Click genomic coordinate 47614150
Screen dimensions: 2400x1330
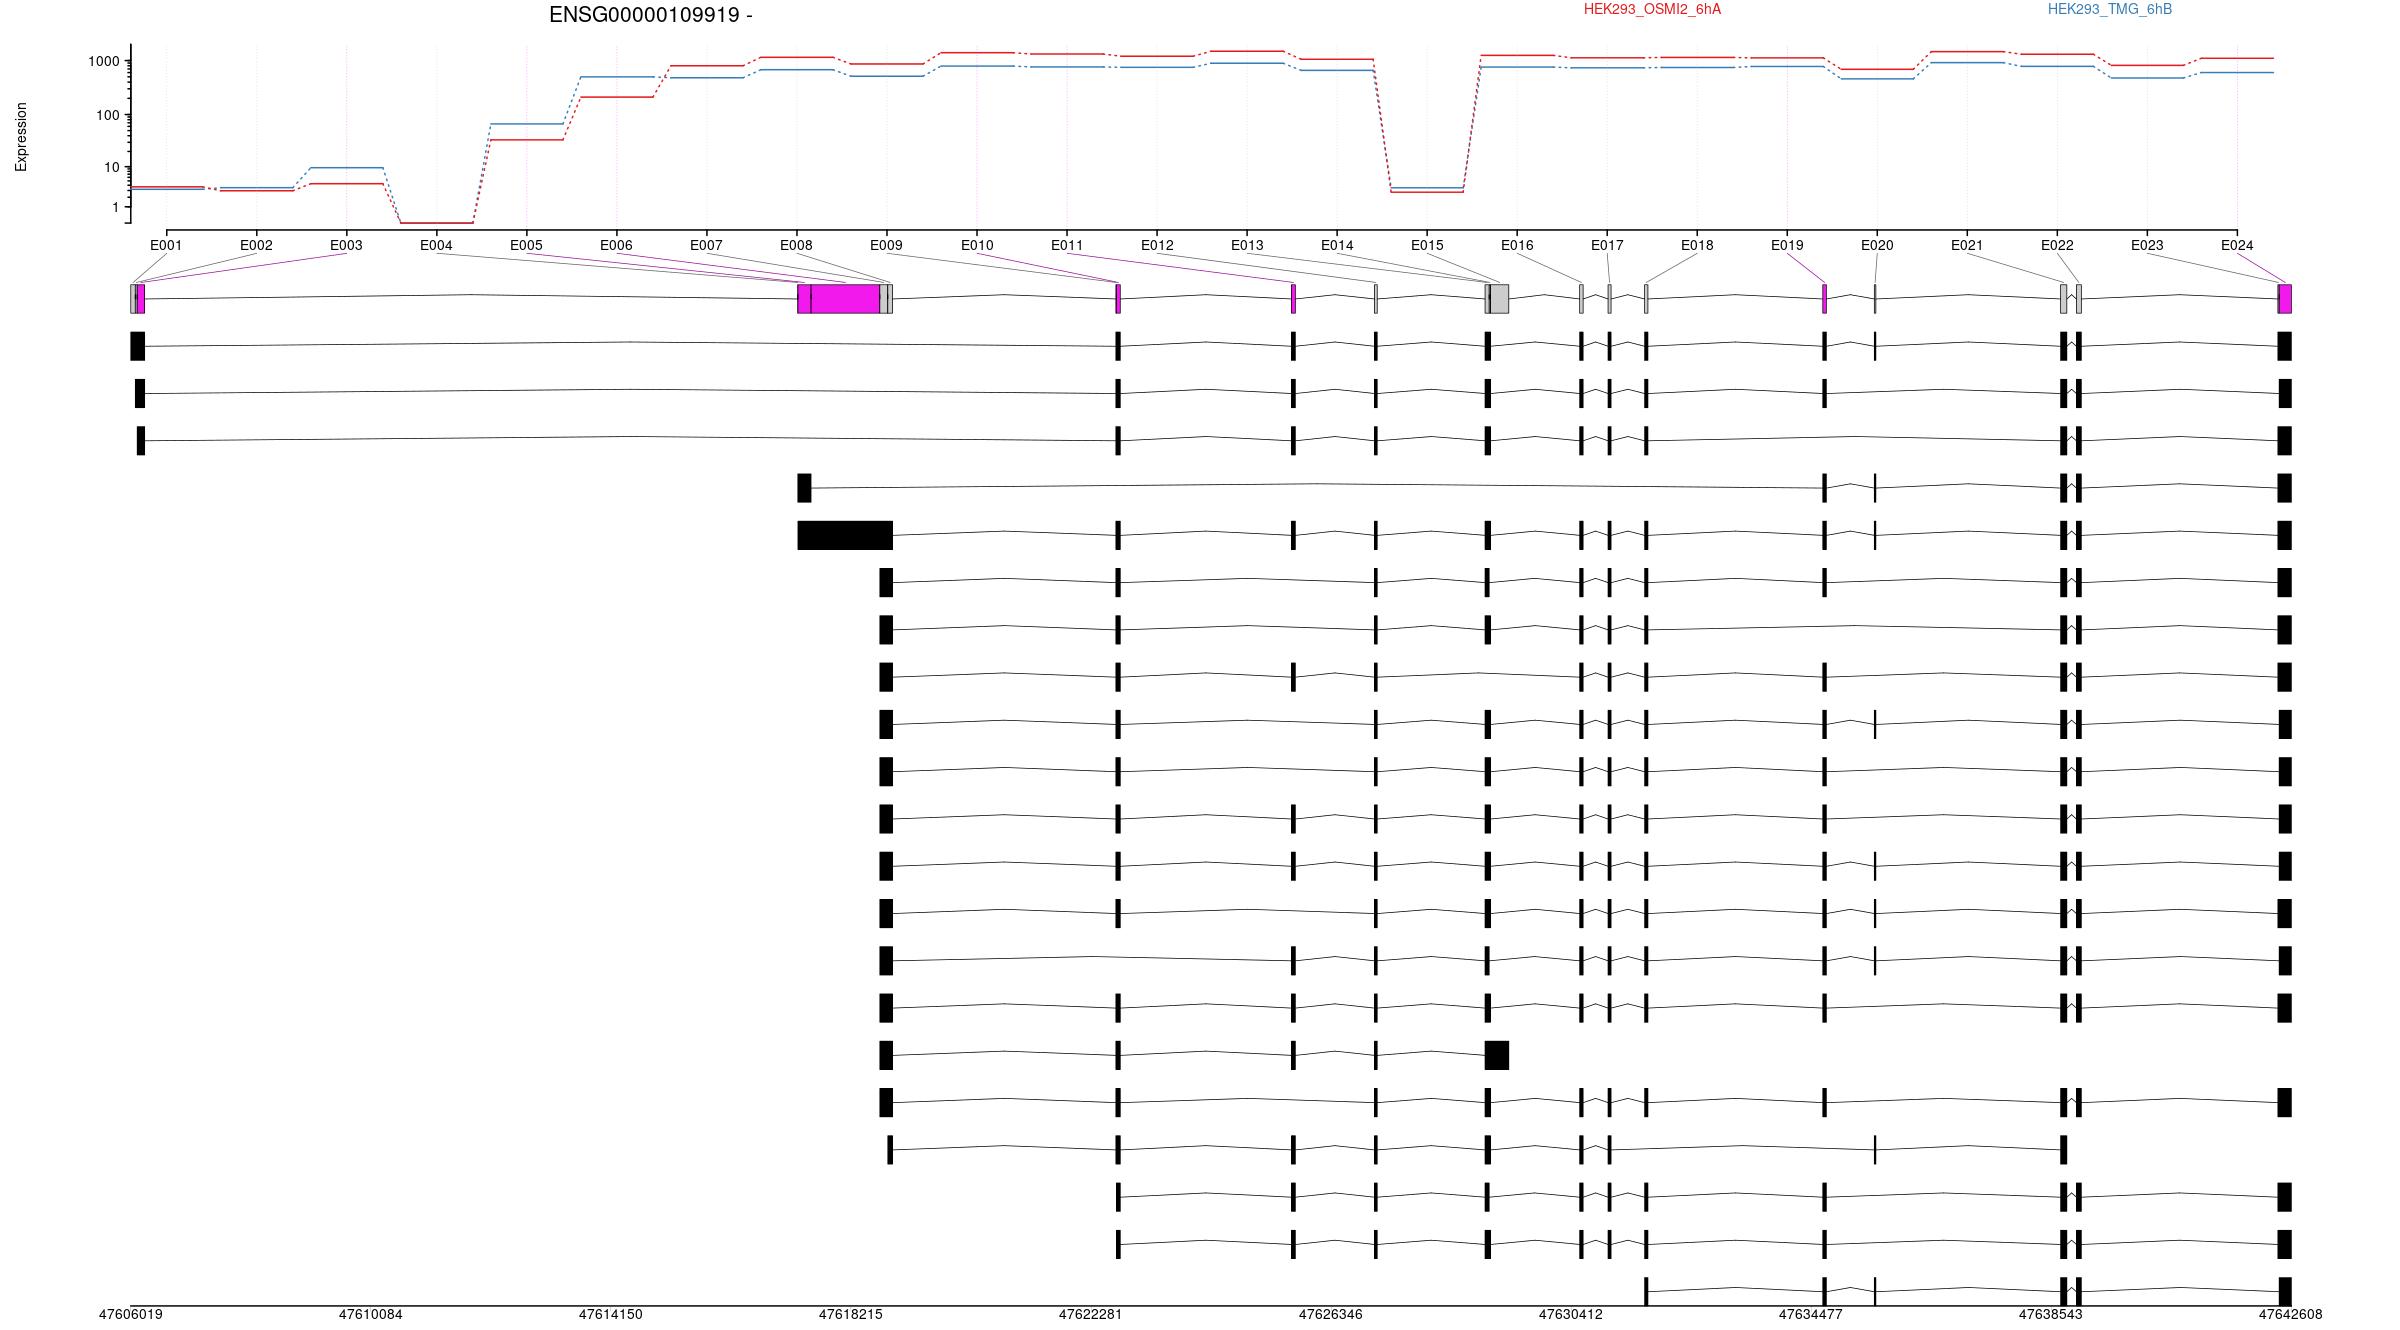click(x=610, y=1314)
